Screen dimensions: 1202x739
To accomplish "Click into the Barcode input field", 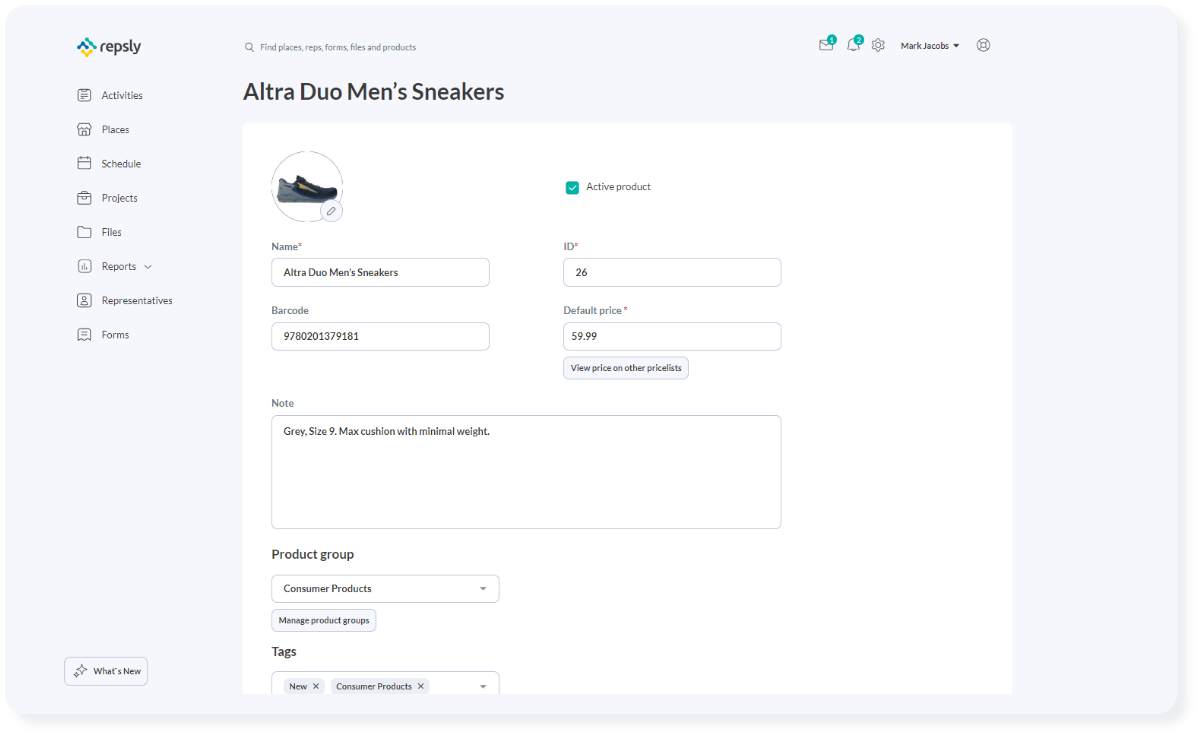I will coord(380,337).
